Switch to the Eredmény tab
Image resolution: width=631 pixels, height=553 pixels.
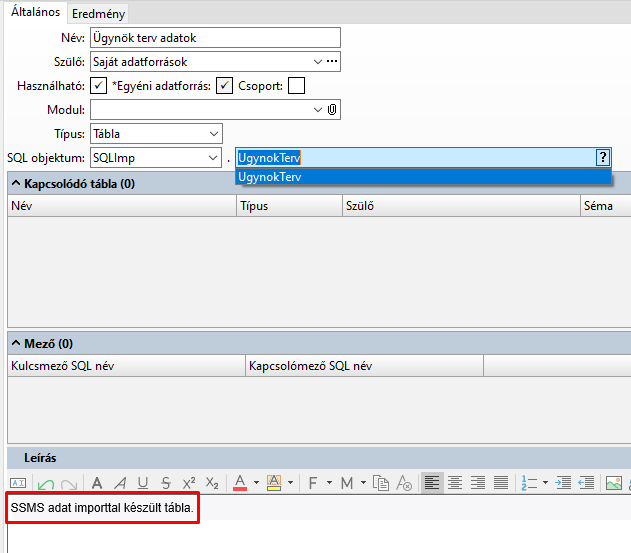99,14
